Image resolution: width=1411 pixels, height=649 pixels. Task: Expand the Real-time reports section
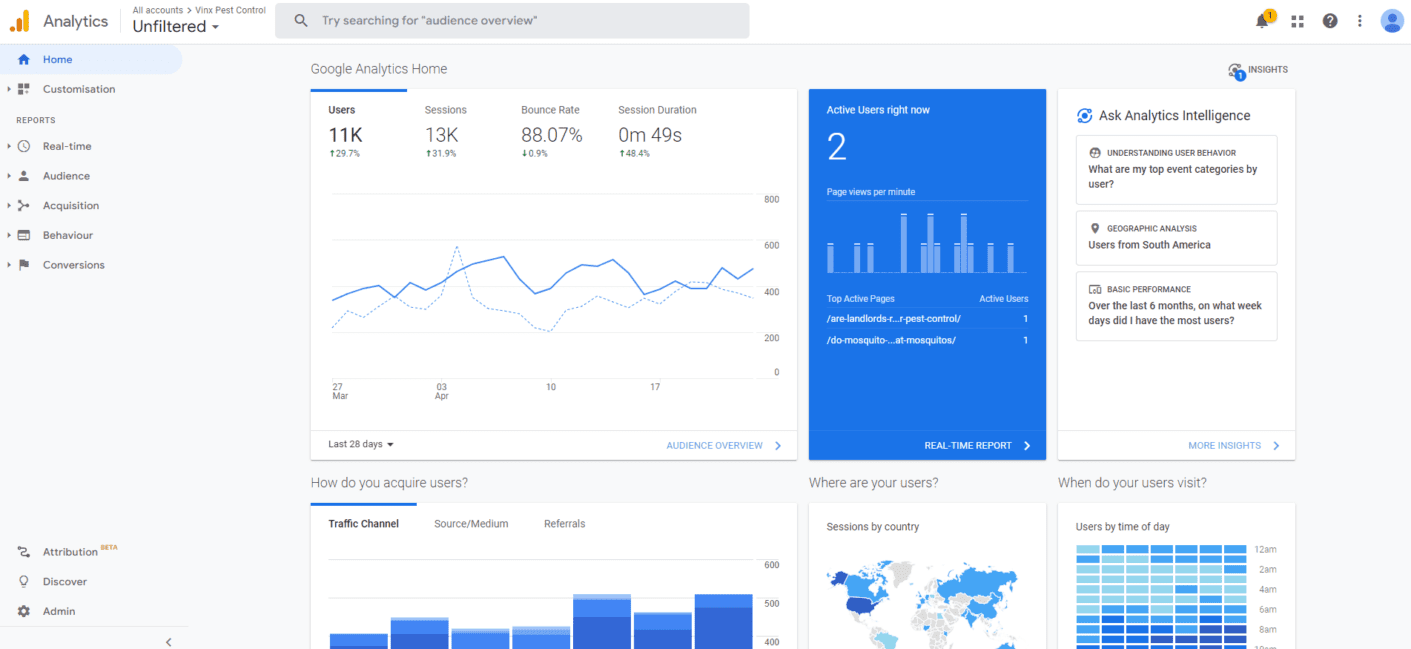pyautogui.click(x=66, y=146)
